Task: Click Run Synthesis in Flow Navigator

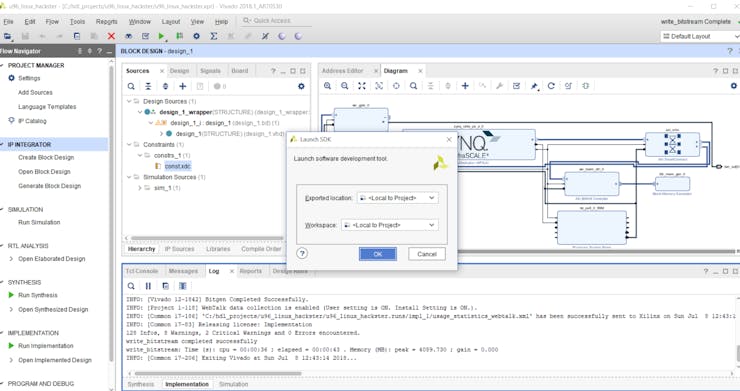Action: tap(38, 295)
